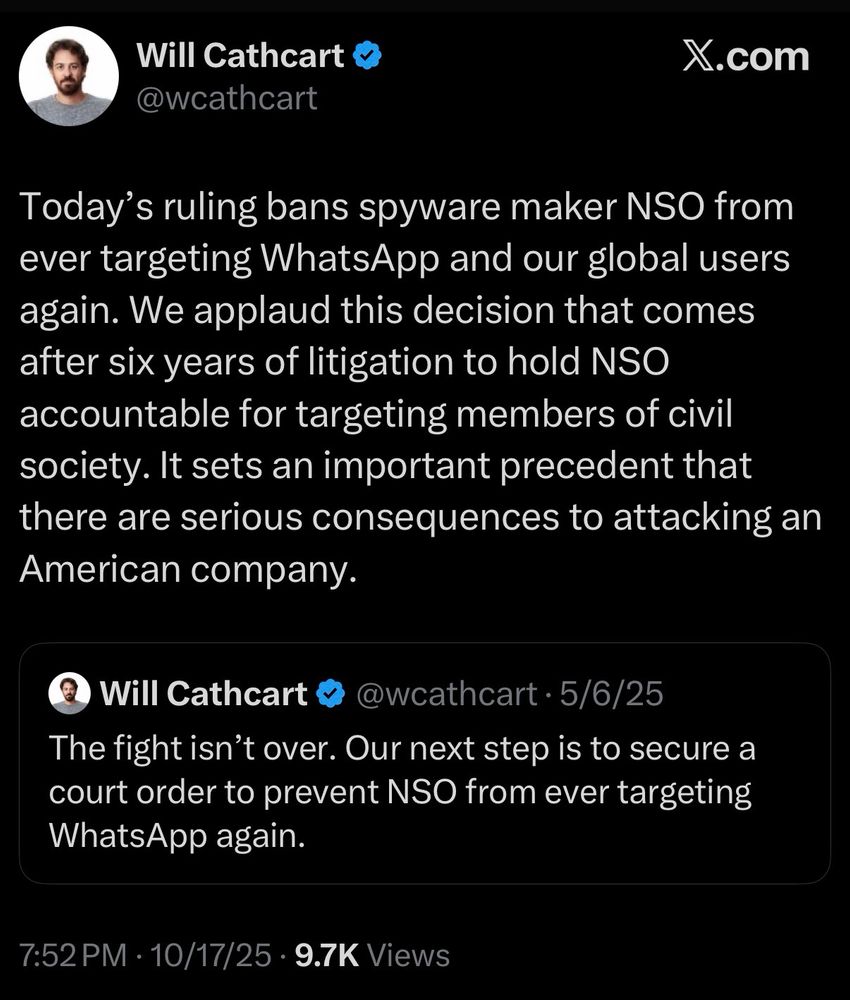Click the small avatar in the quoted tweet
Image resolution: width=850 pixels, height=1000 pixels.
coord(69,693)
